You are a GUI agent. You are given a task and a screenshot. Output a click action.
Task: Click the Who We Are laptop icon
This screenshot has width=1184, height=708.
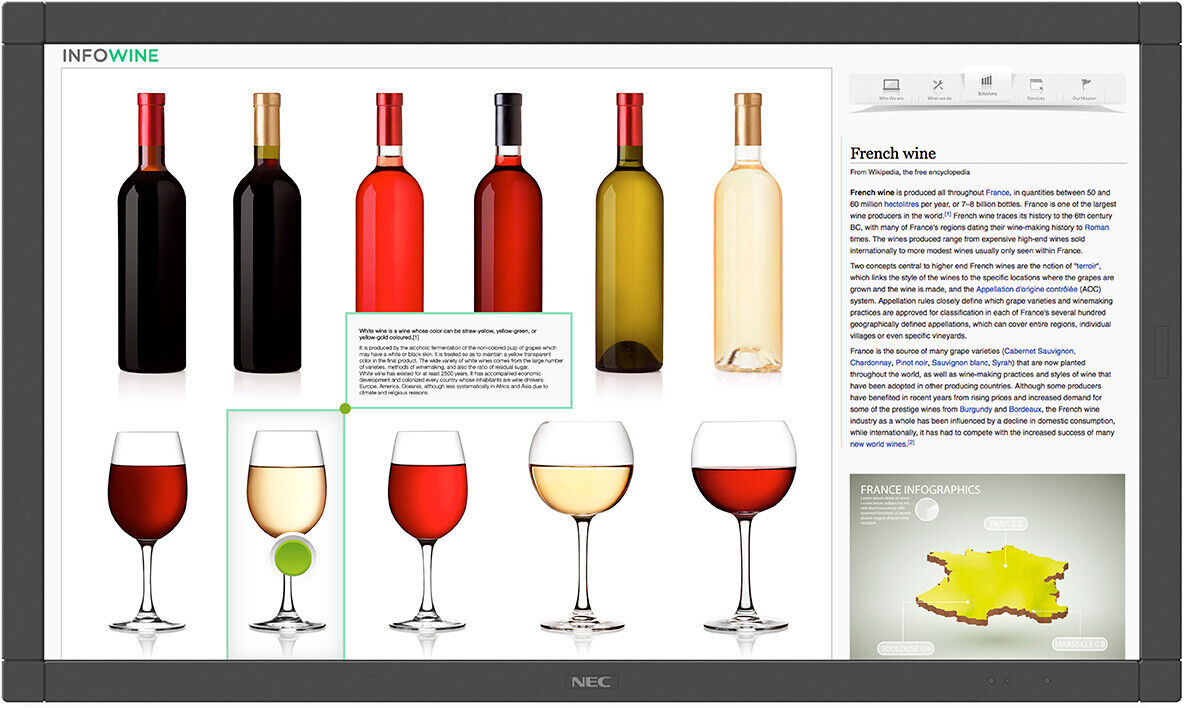891,87
